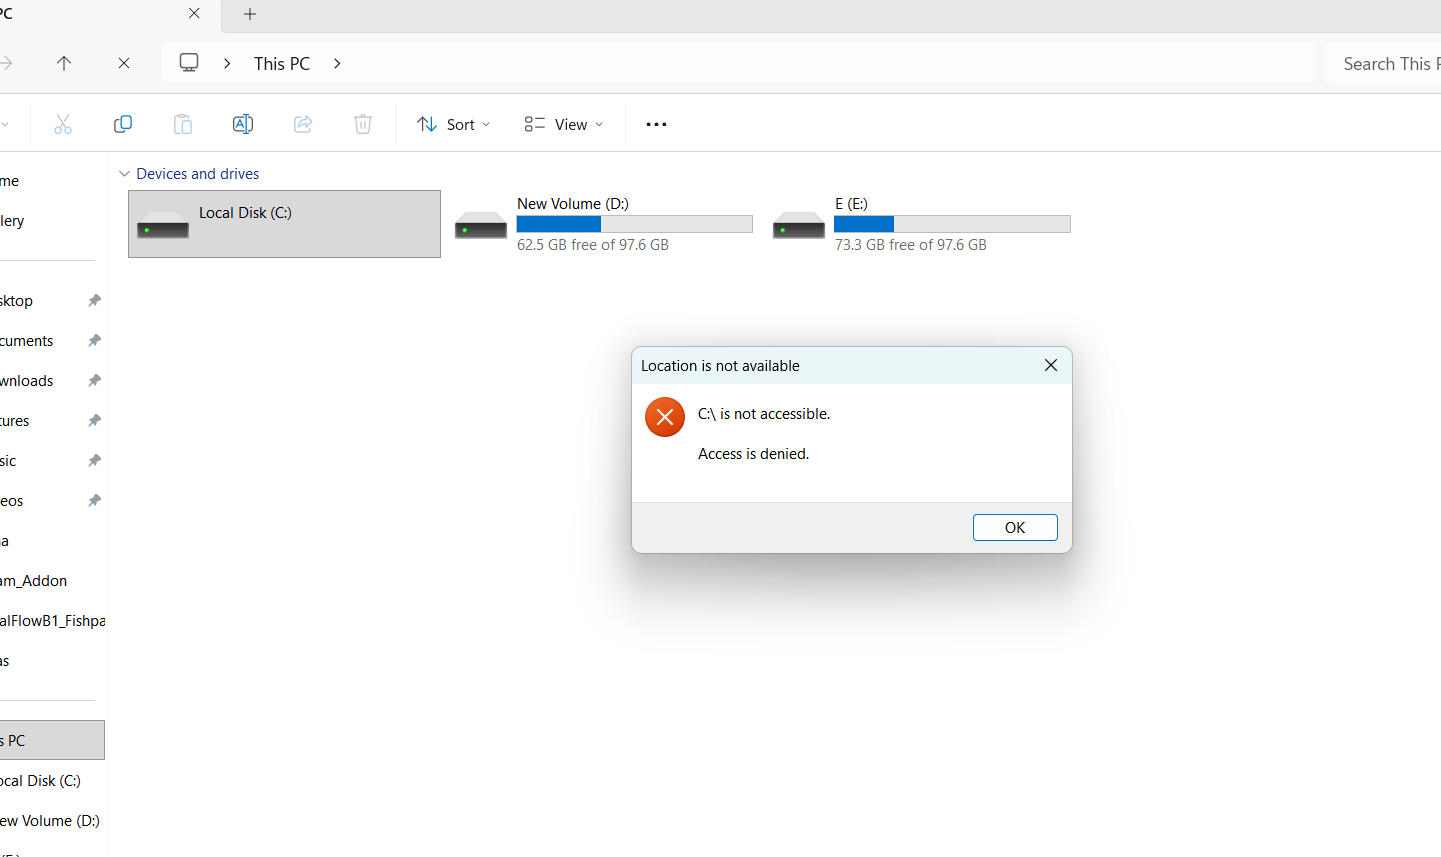The image size is (1441, 857).
Task: Click This PC in the address bar
Action: click(x=282, y=63)
